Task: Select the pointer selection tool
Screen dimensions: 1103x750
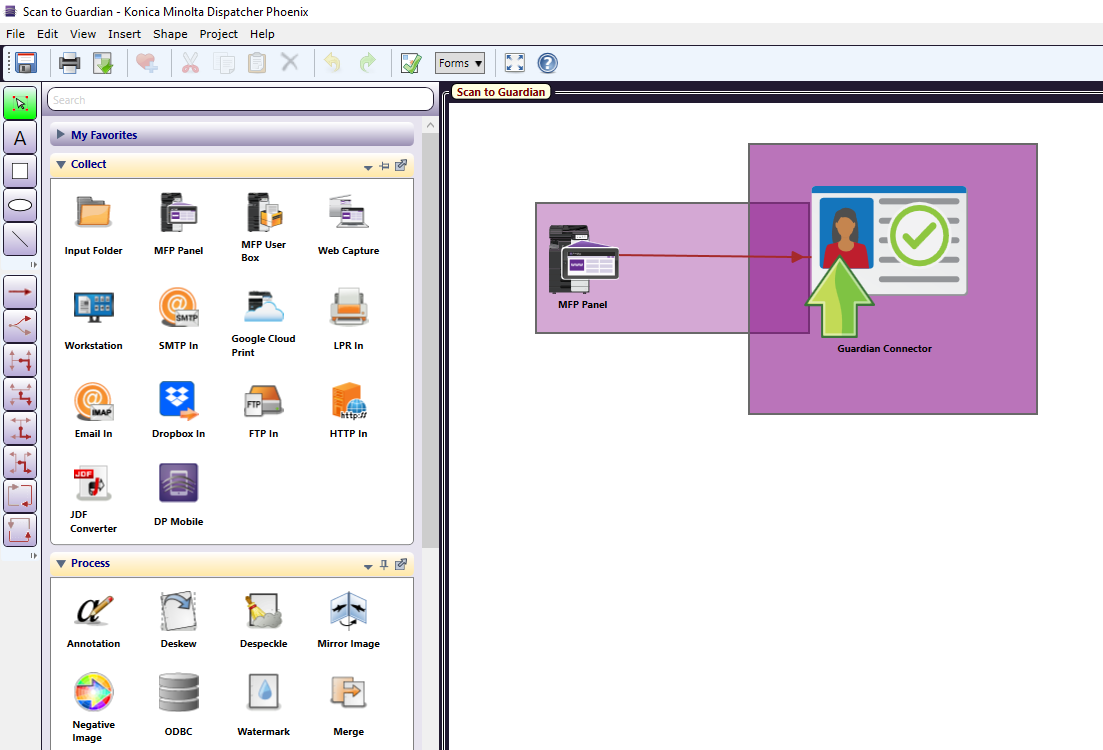Action: [20, 103]
